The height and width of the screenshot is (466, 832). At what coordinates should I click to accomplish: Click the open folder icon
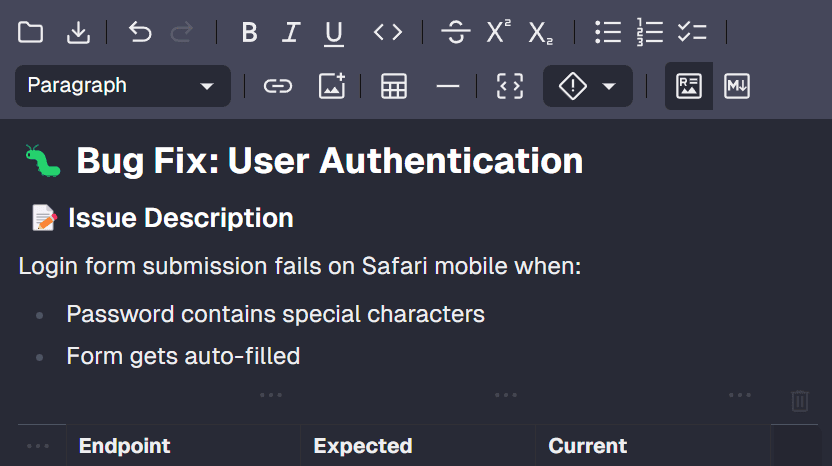pyautogui.click(x=31, y=33)
